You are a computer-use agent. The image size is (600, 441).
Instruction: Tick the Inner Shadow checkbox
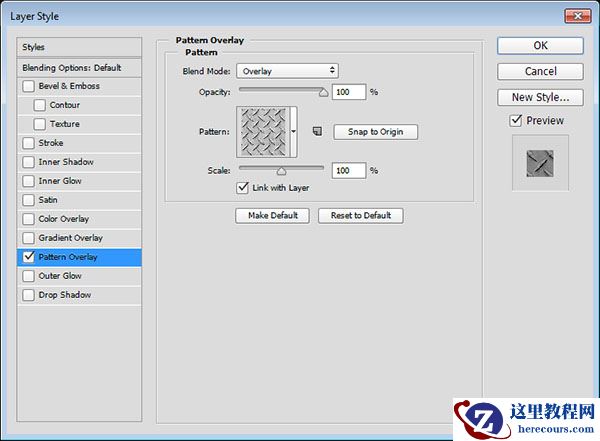[x=28, y=162]
